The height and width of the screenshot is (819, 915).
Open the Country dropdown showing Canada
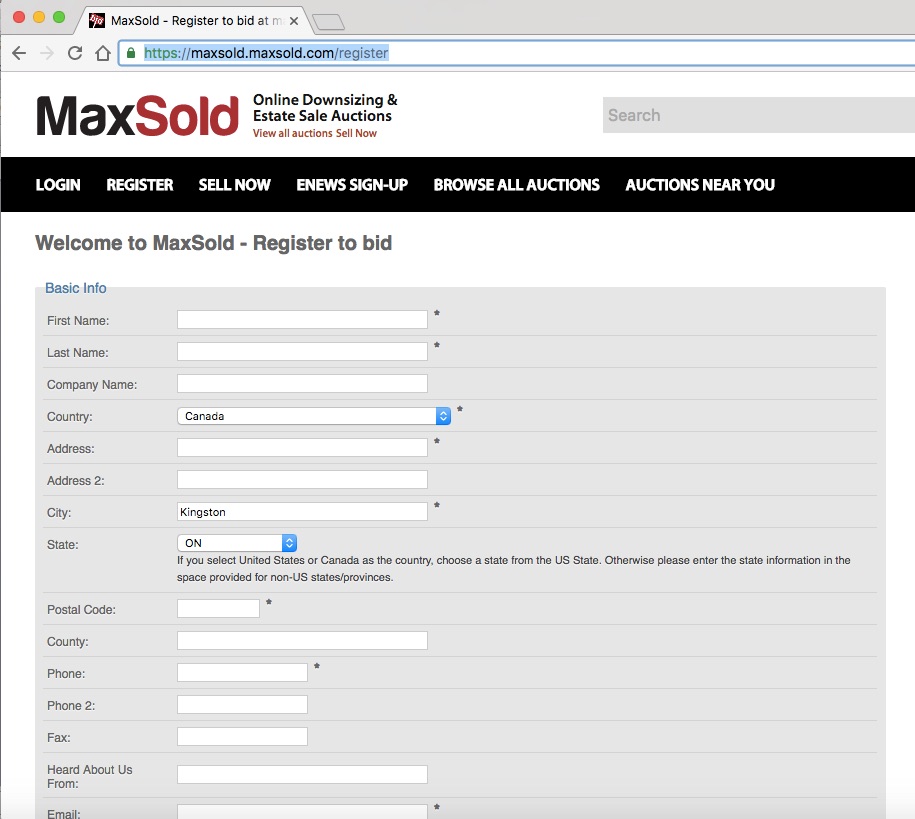(314, 416)
